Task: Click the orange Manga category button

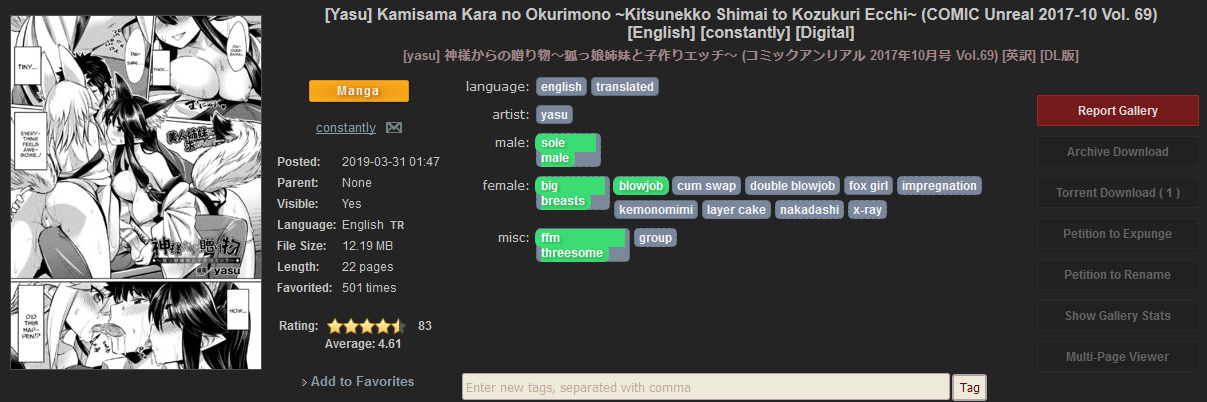Action: tap(359, 91)
